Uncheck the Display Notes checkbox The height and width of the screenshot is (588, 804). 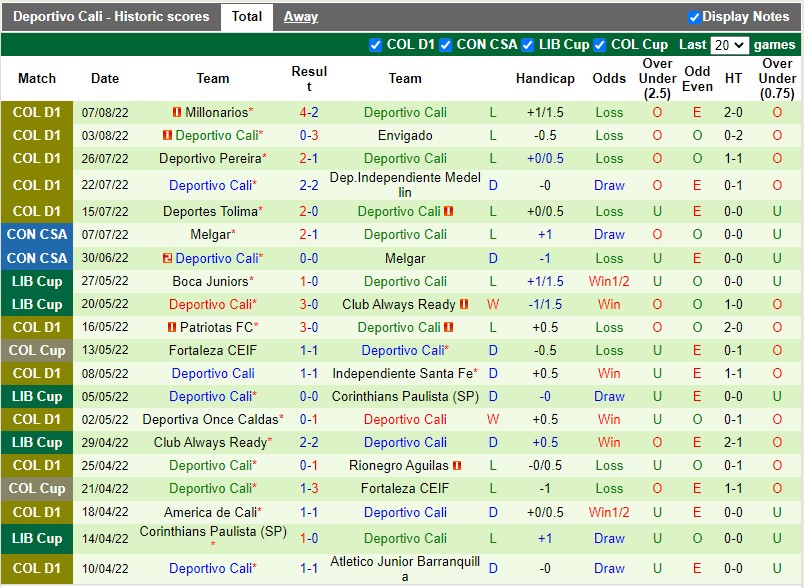click(x=694, y=17)
